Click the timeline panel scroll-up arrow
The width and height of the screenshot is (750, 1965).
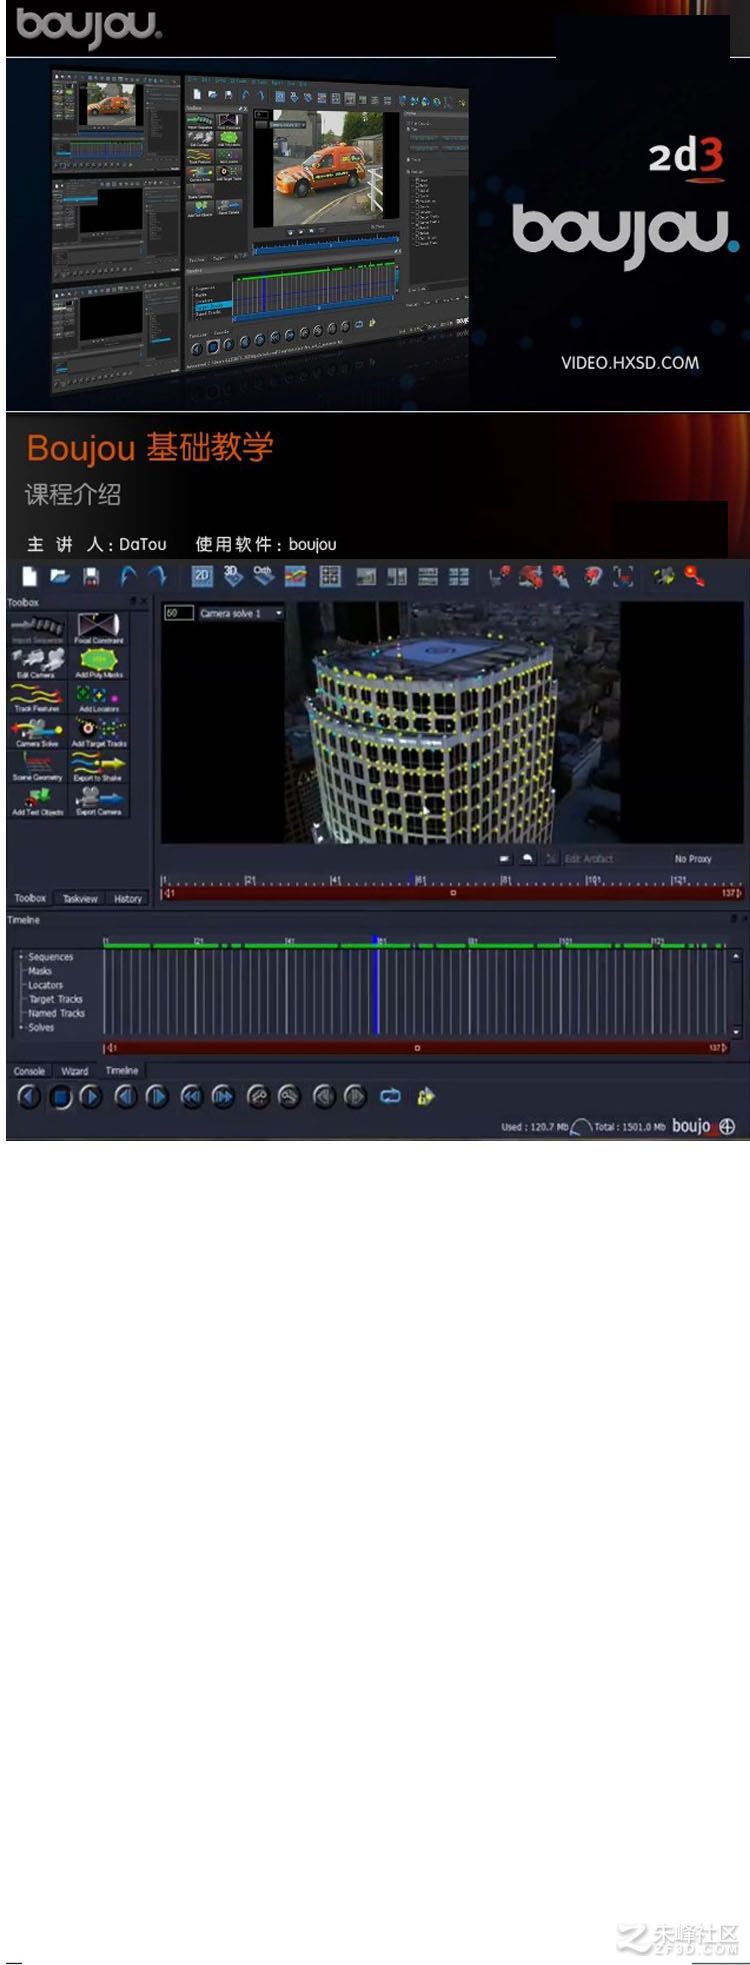(736, 956)
